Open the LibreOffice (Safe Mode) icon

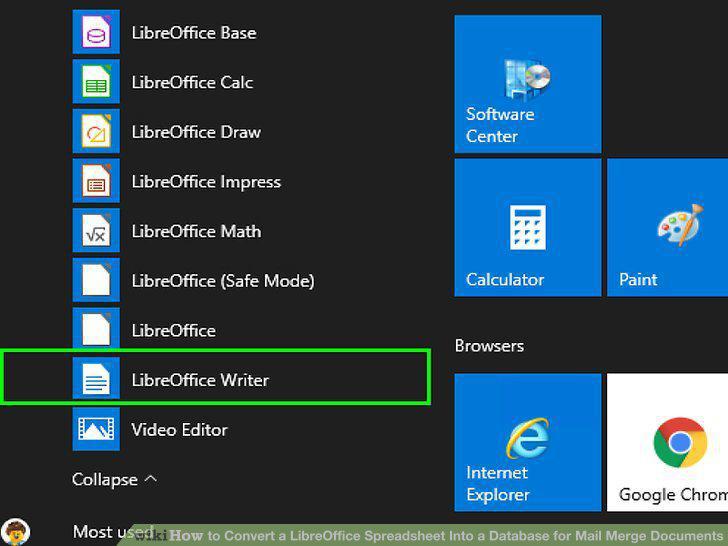coord(96,280)
